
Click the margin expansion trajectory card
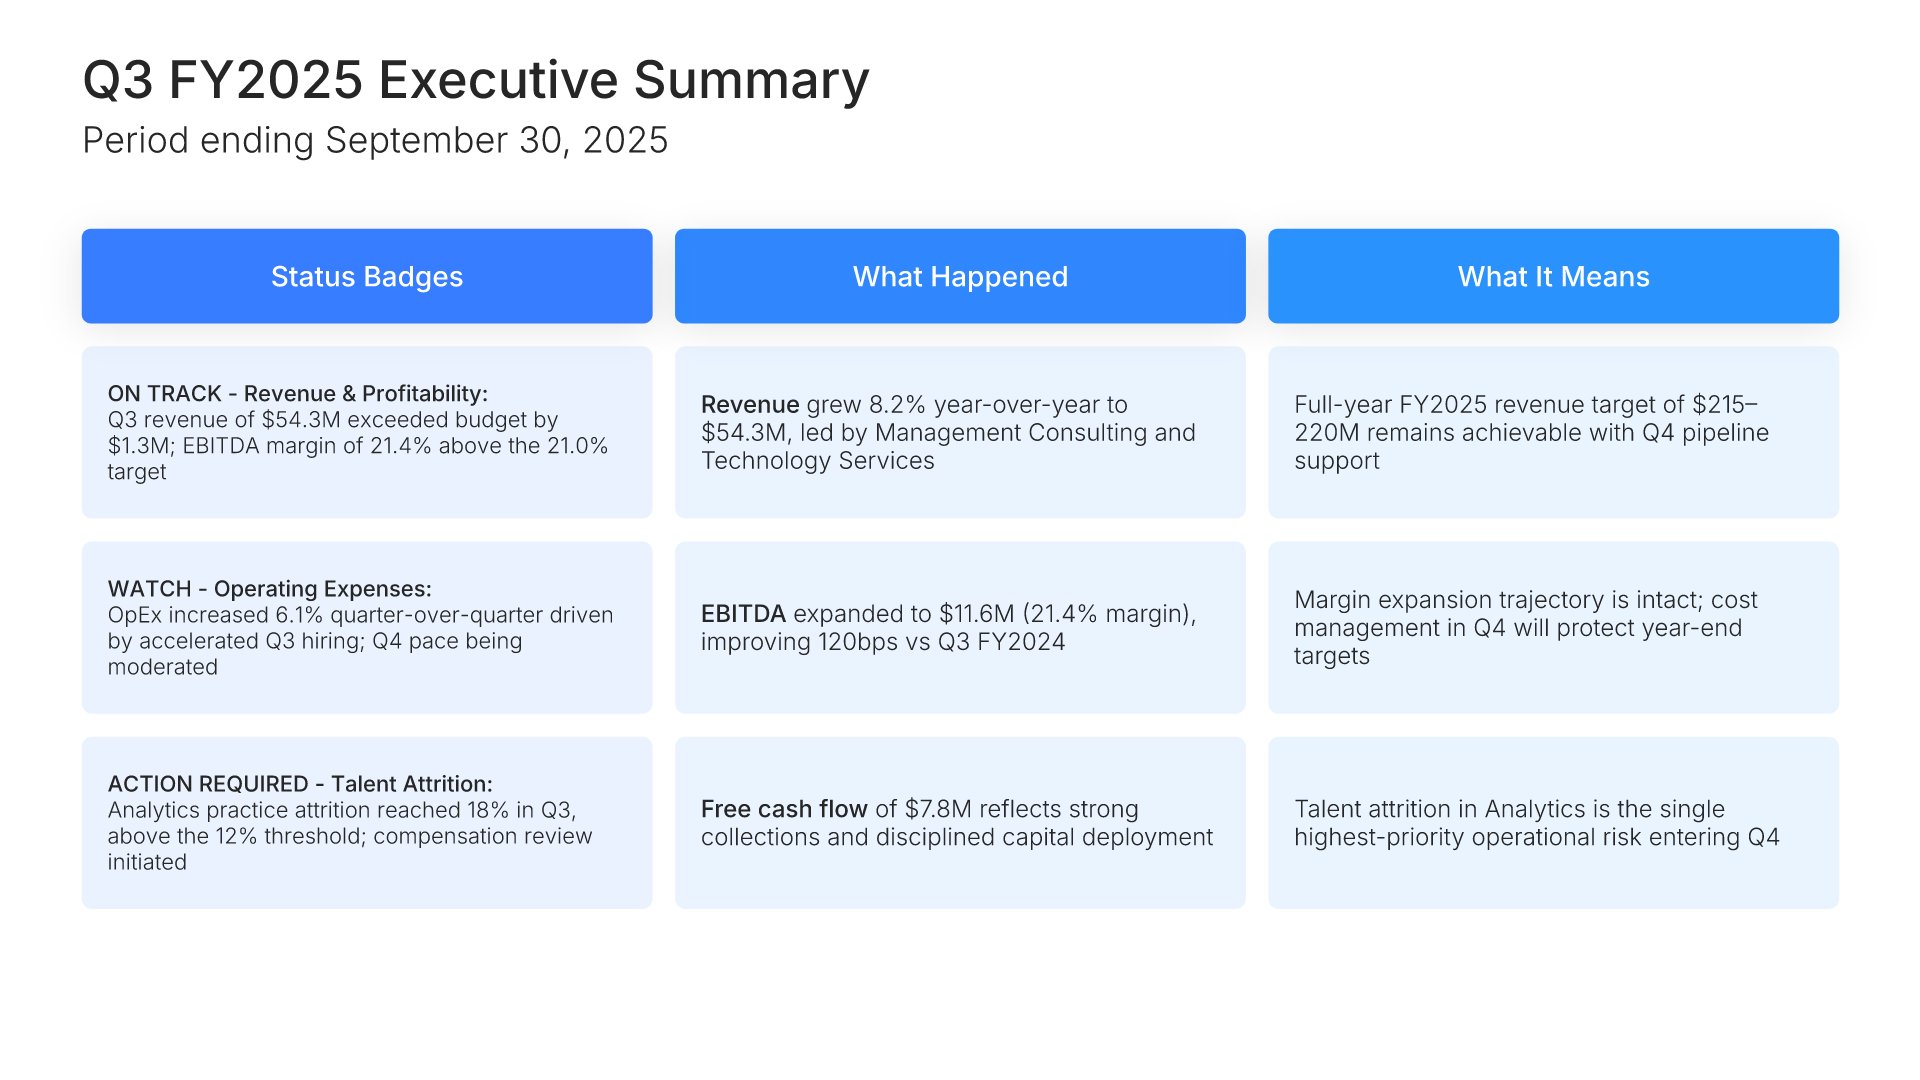point(1553,627)
